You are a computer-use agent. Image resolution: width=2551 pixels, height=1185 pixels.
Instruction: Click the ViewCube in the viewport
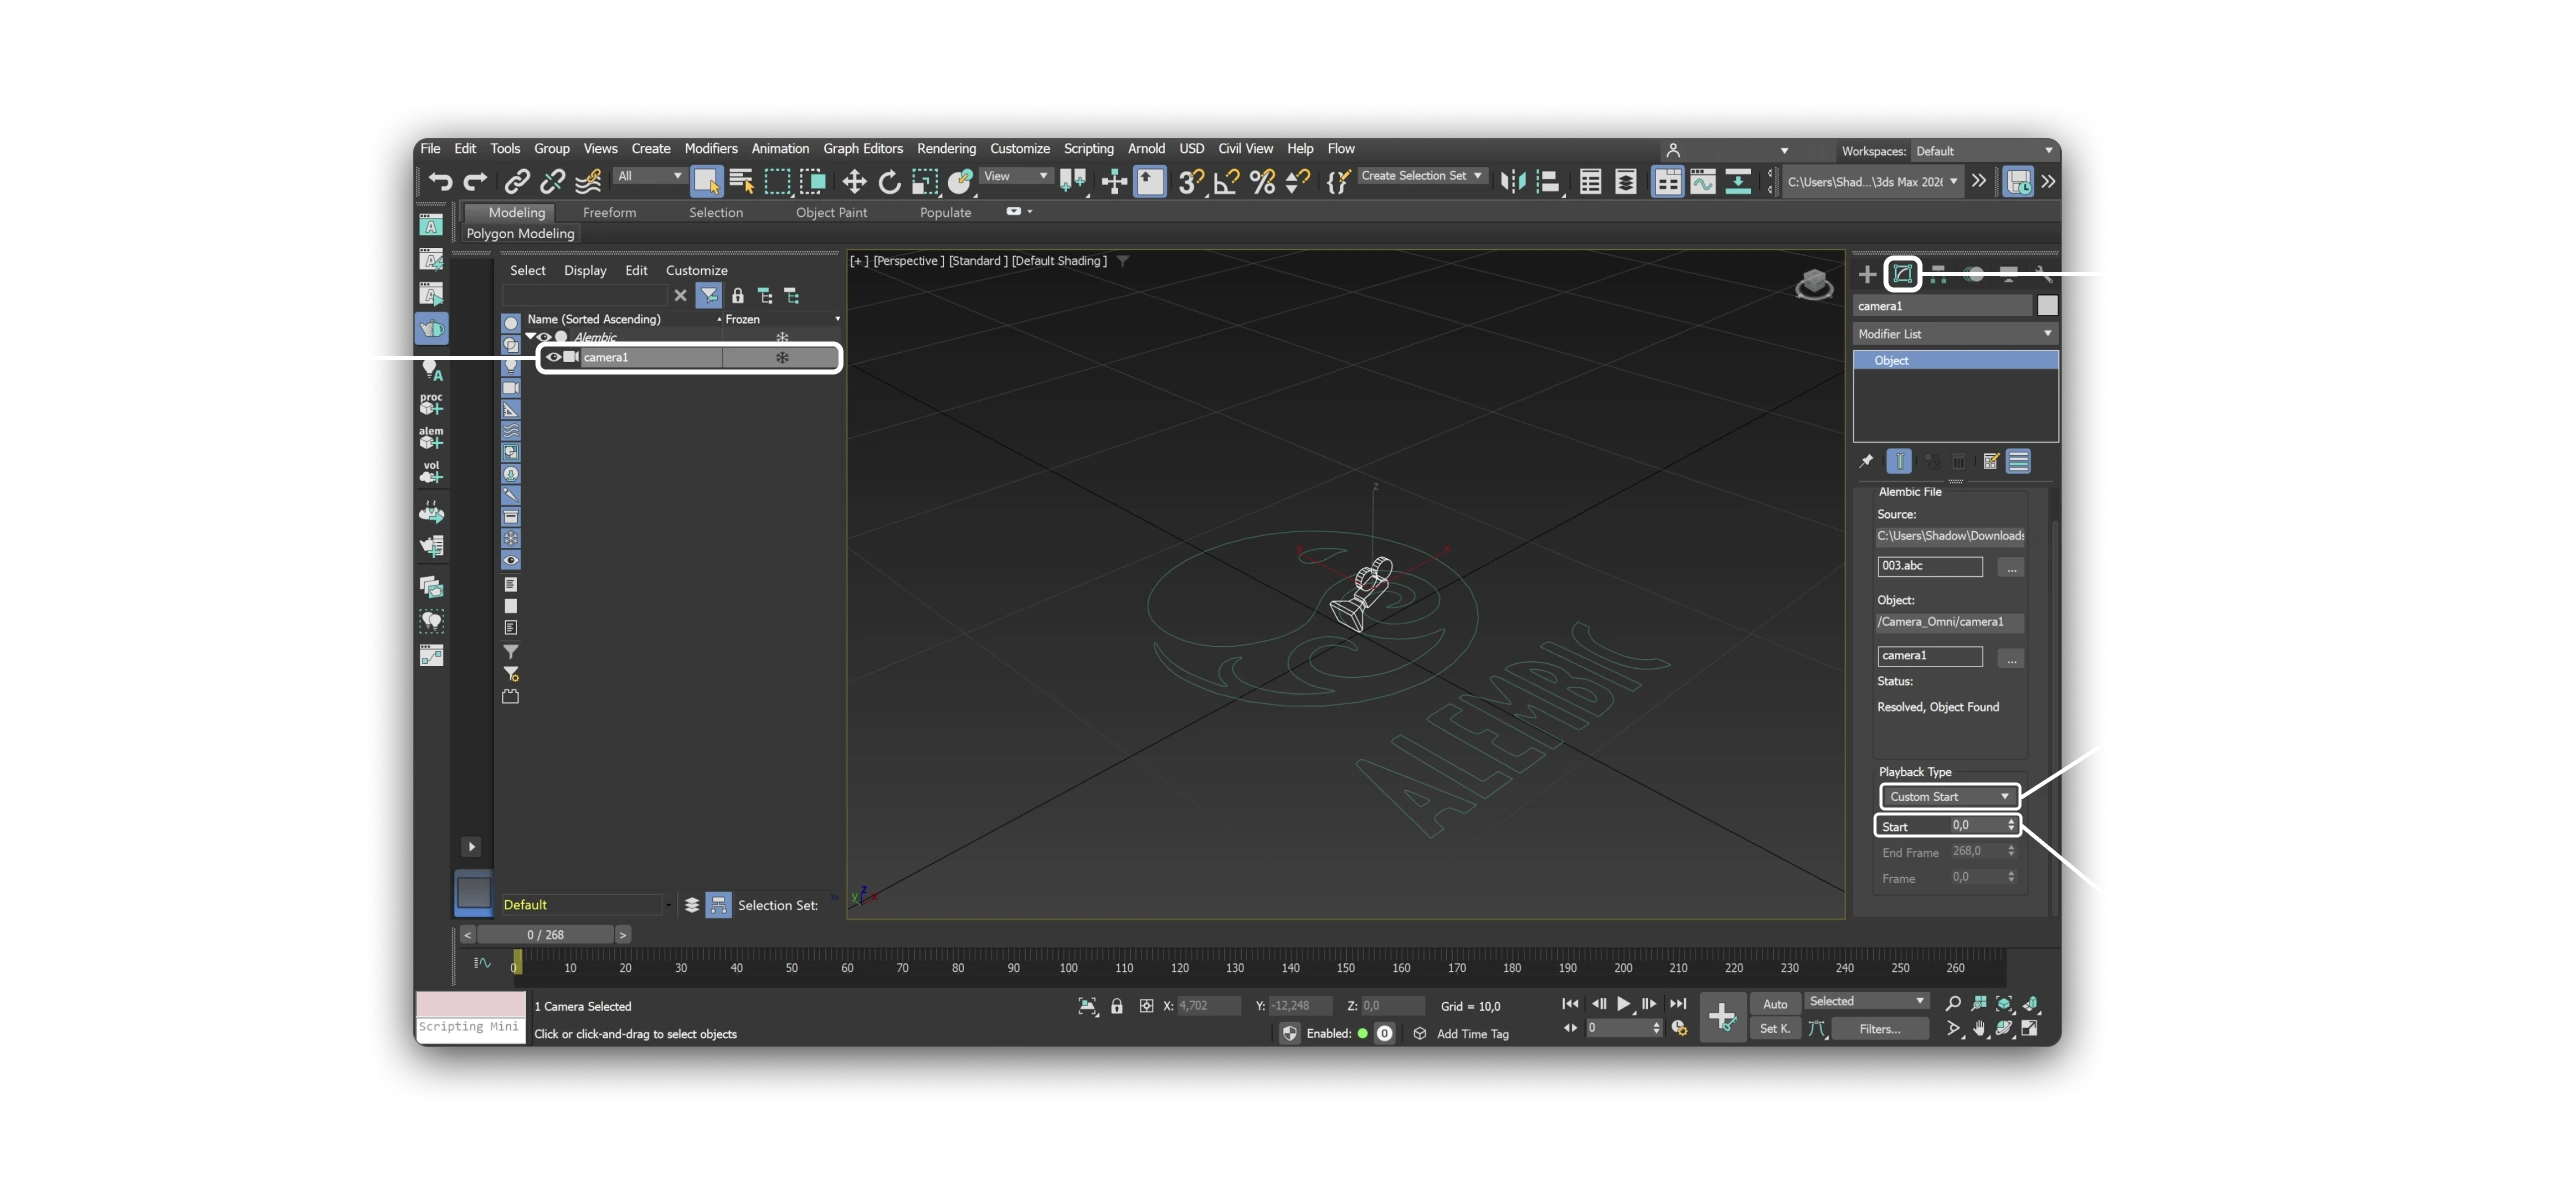pos(1814,284)
